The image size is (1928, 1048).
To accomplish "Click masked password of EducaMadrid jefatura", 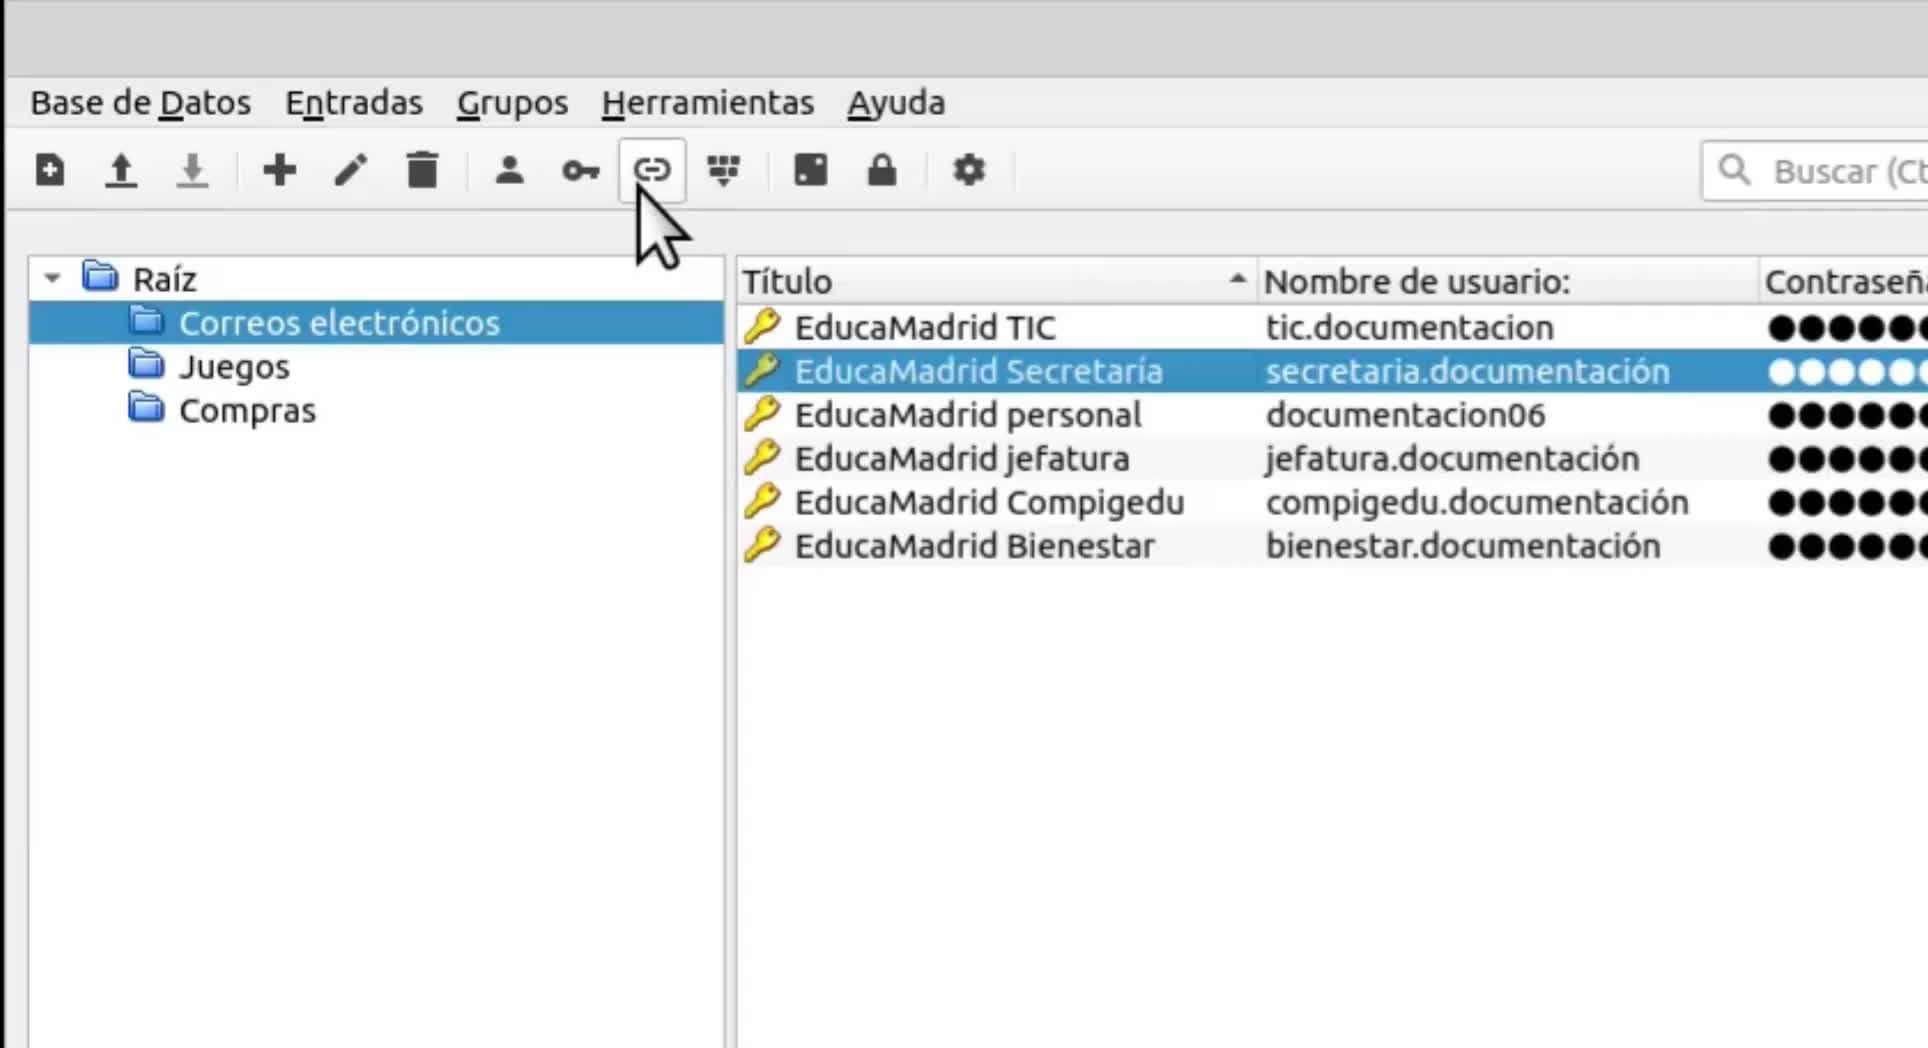I will pos(1847,459).
